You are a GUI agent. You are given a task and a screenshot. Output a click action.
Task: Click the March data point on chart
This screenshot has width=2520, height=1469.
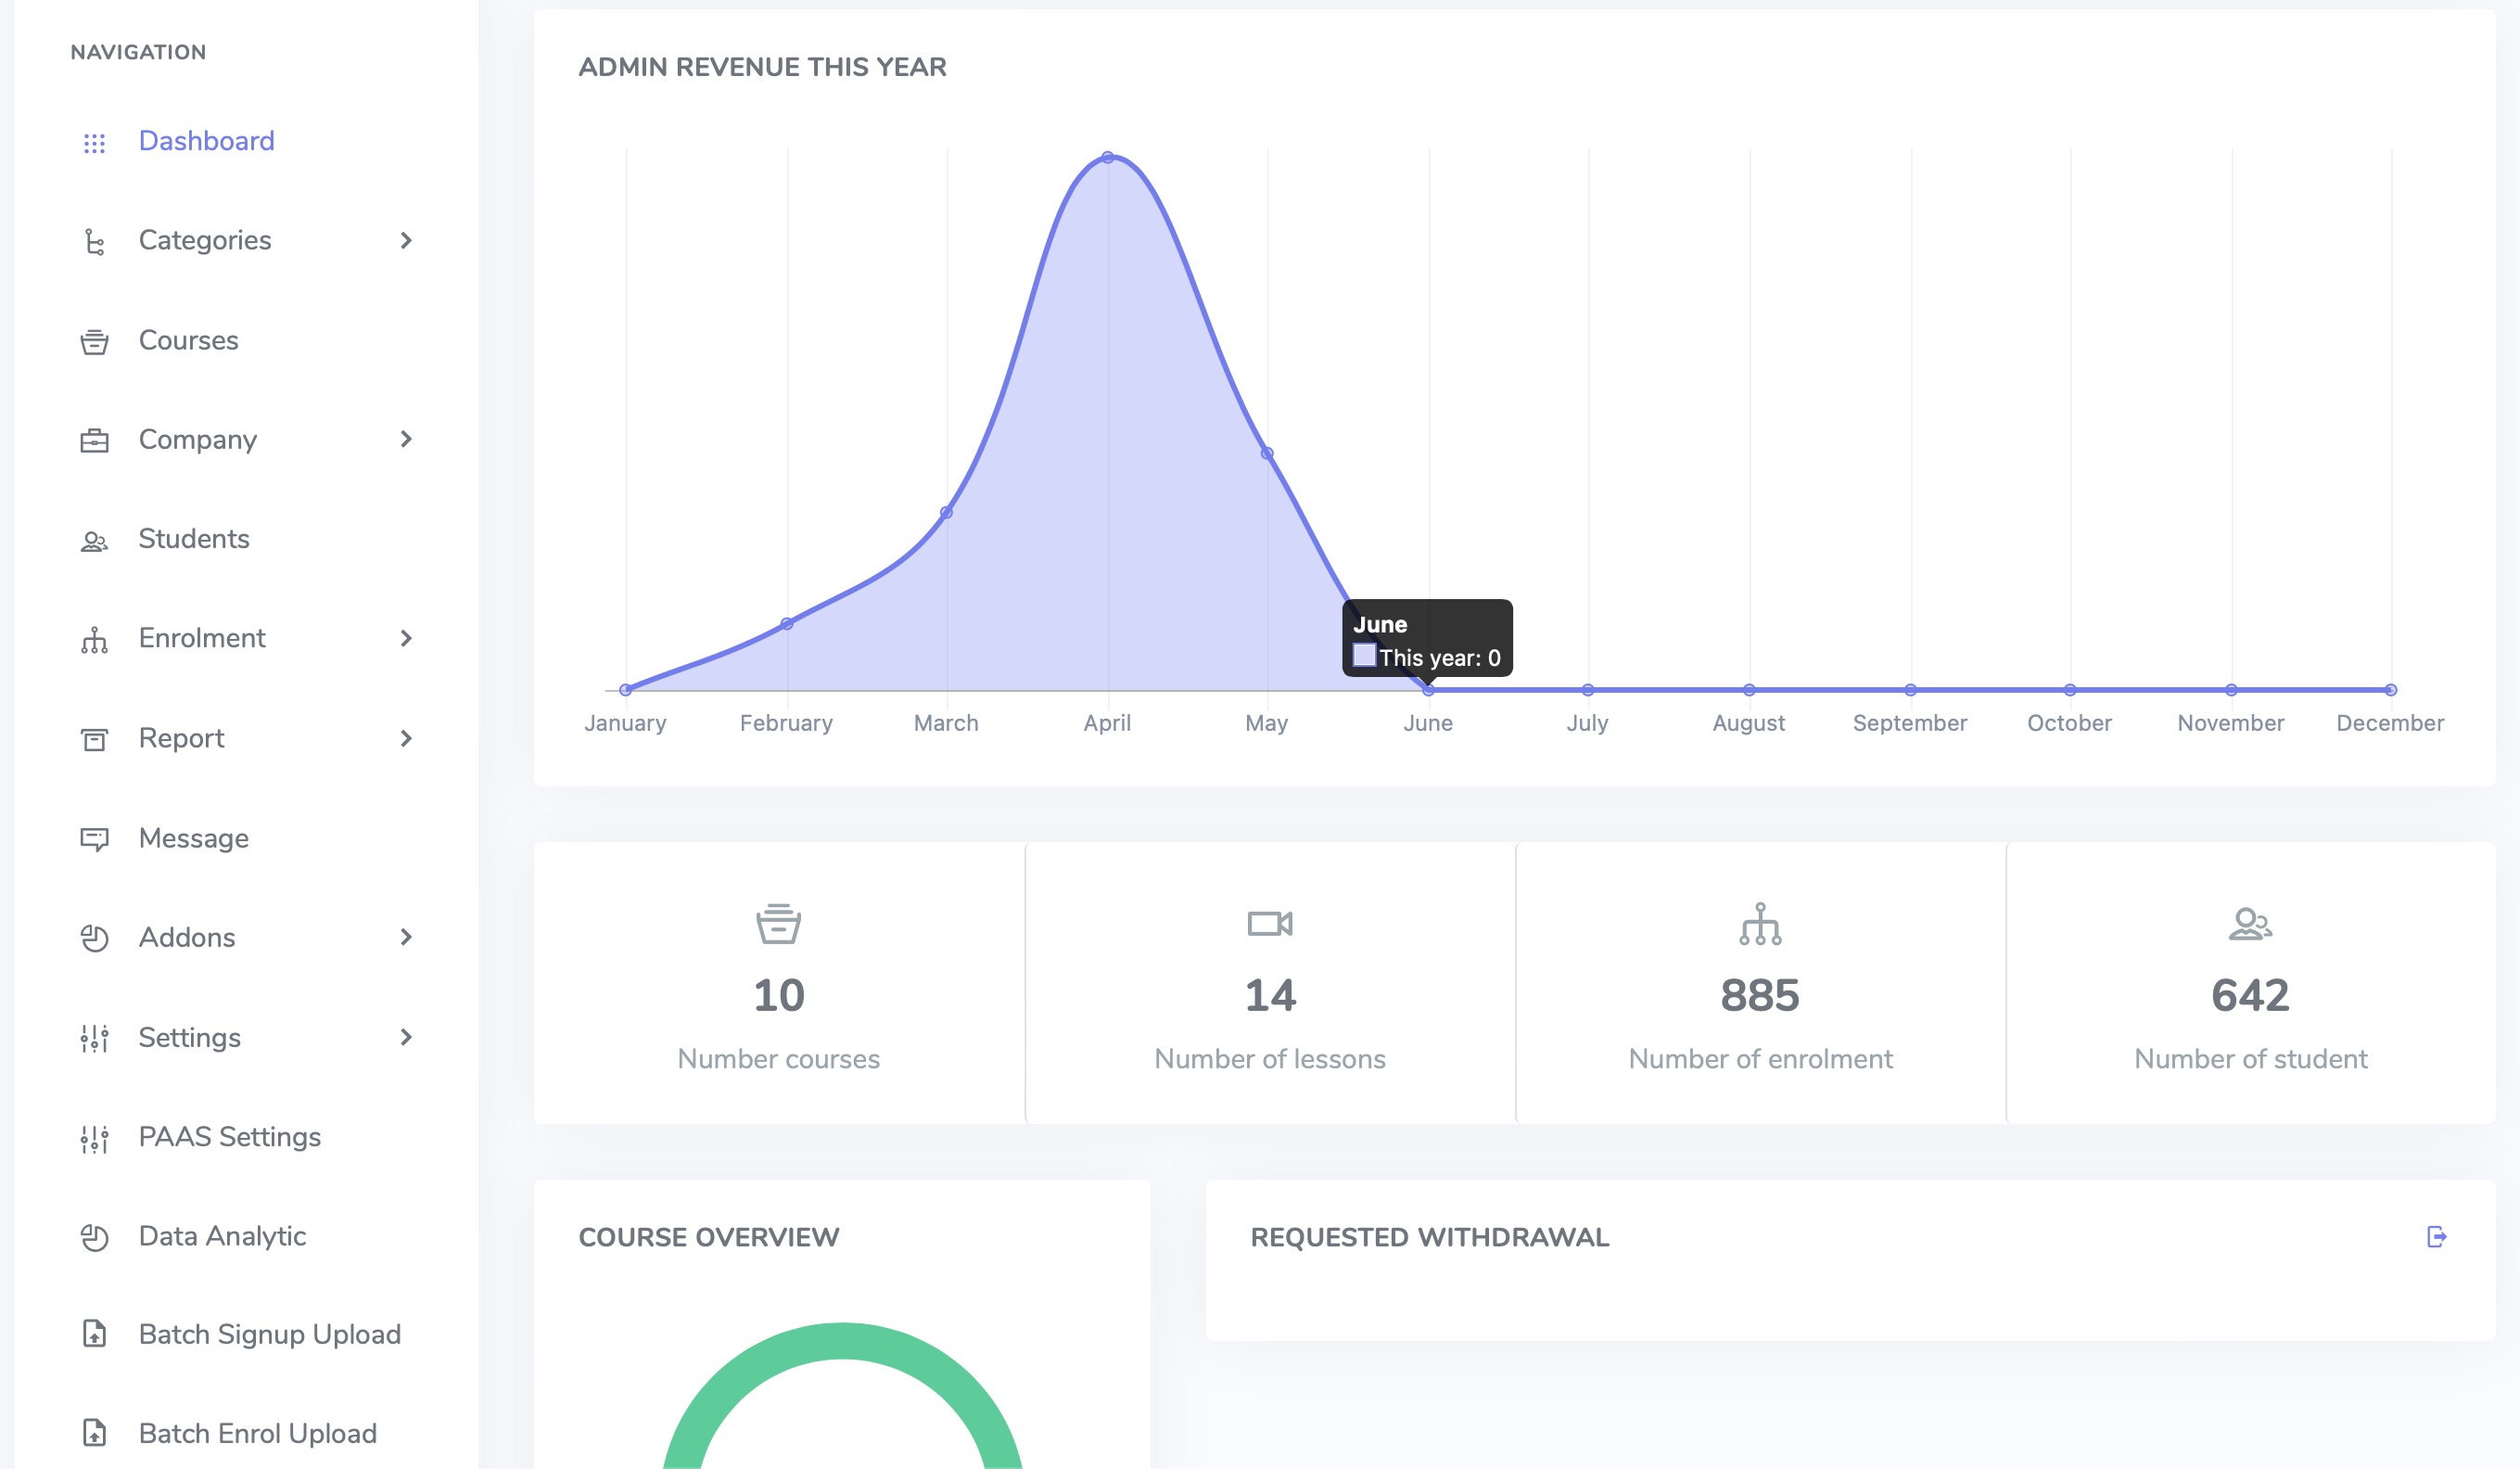click(946, 513)
